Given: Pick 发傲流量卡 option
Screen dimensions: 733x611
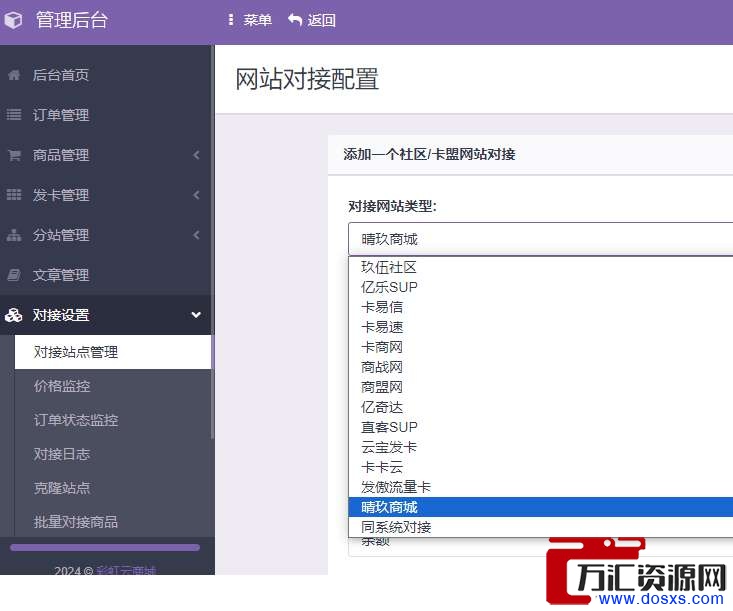Looking at the screenshot, I should (x=540, y=487).
